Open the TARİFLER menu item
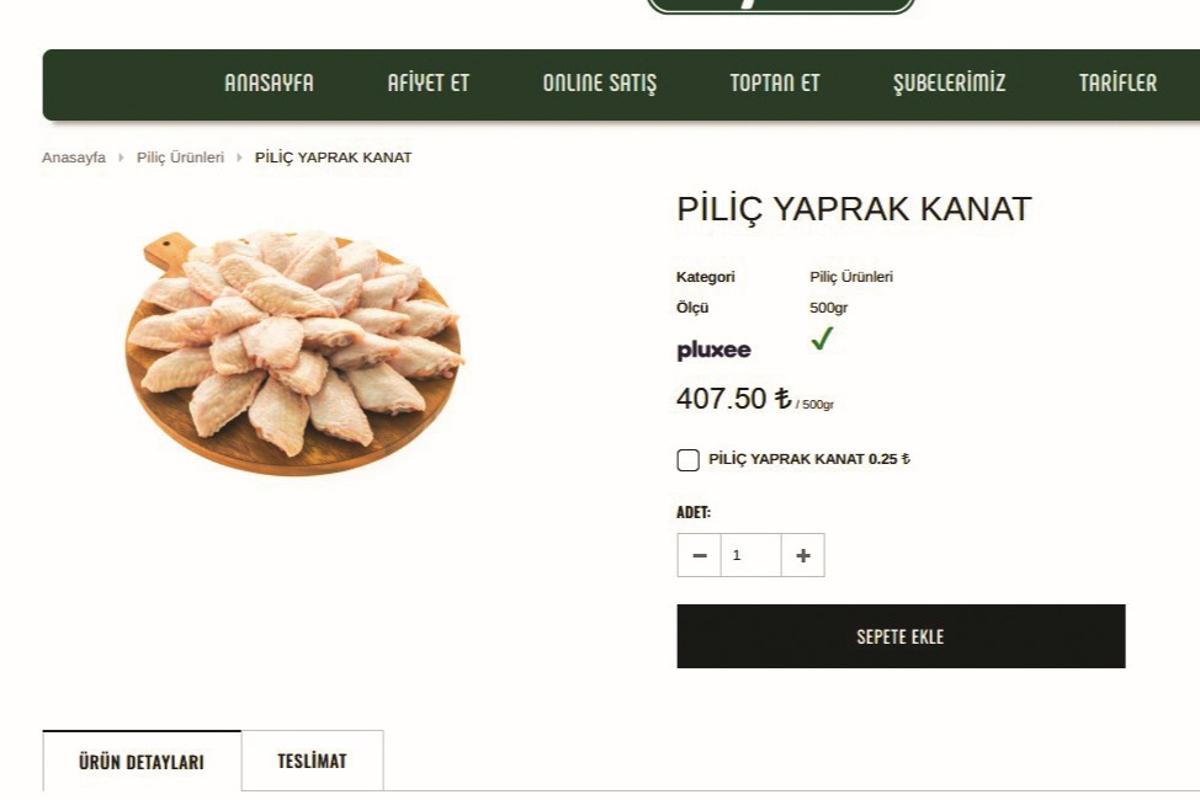This screenshot has width=1200, height=800. pyautogui.click(x=1118, y=83)
